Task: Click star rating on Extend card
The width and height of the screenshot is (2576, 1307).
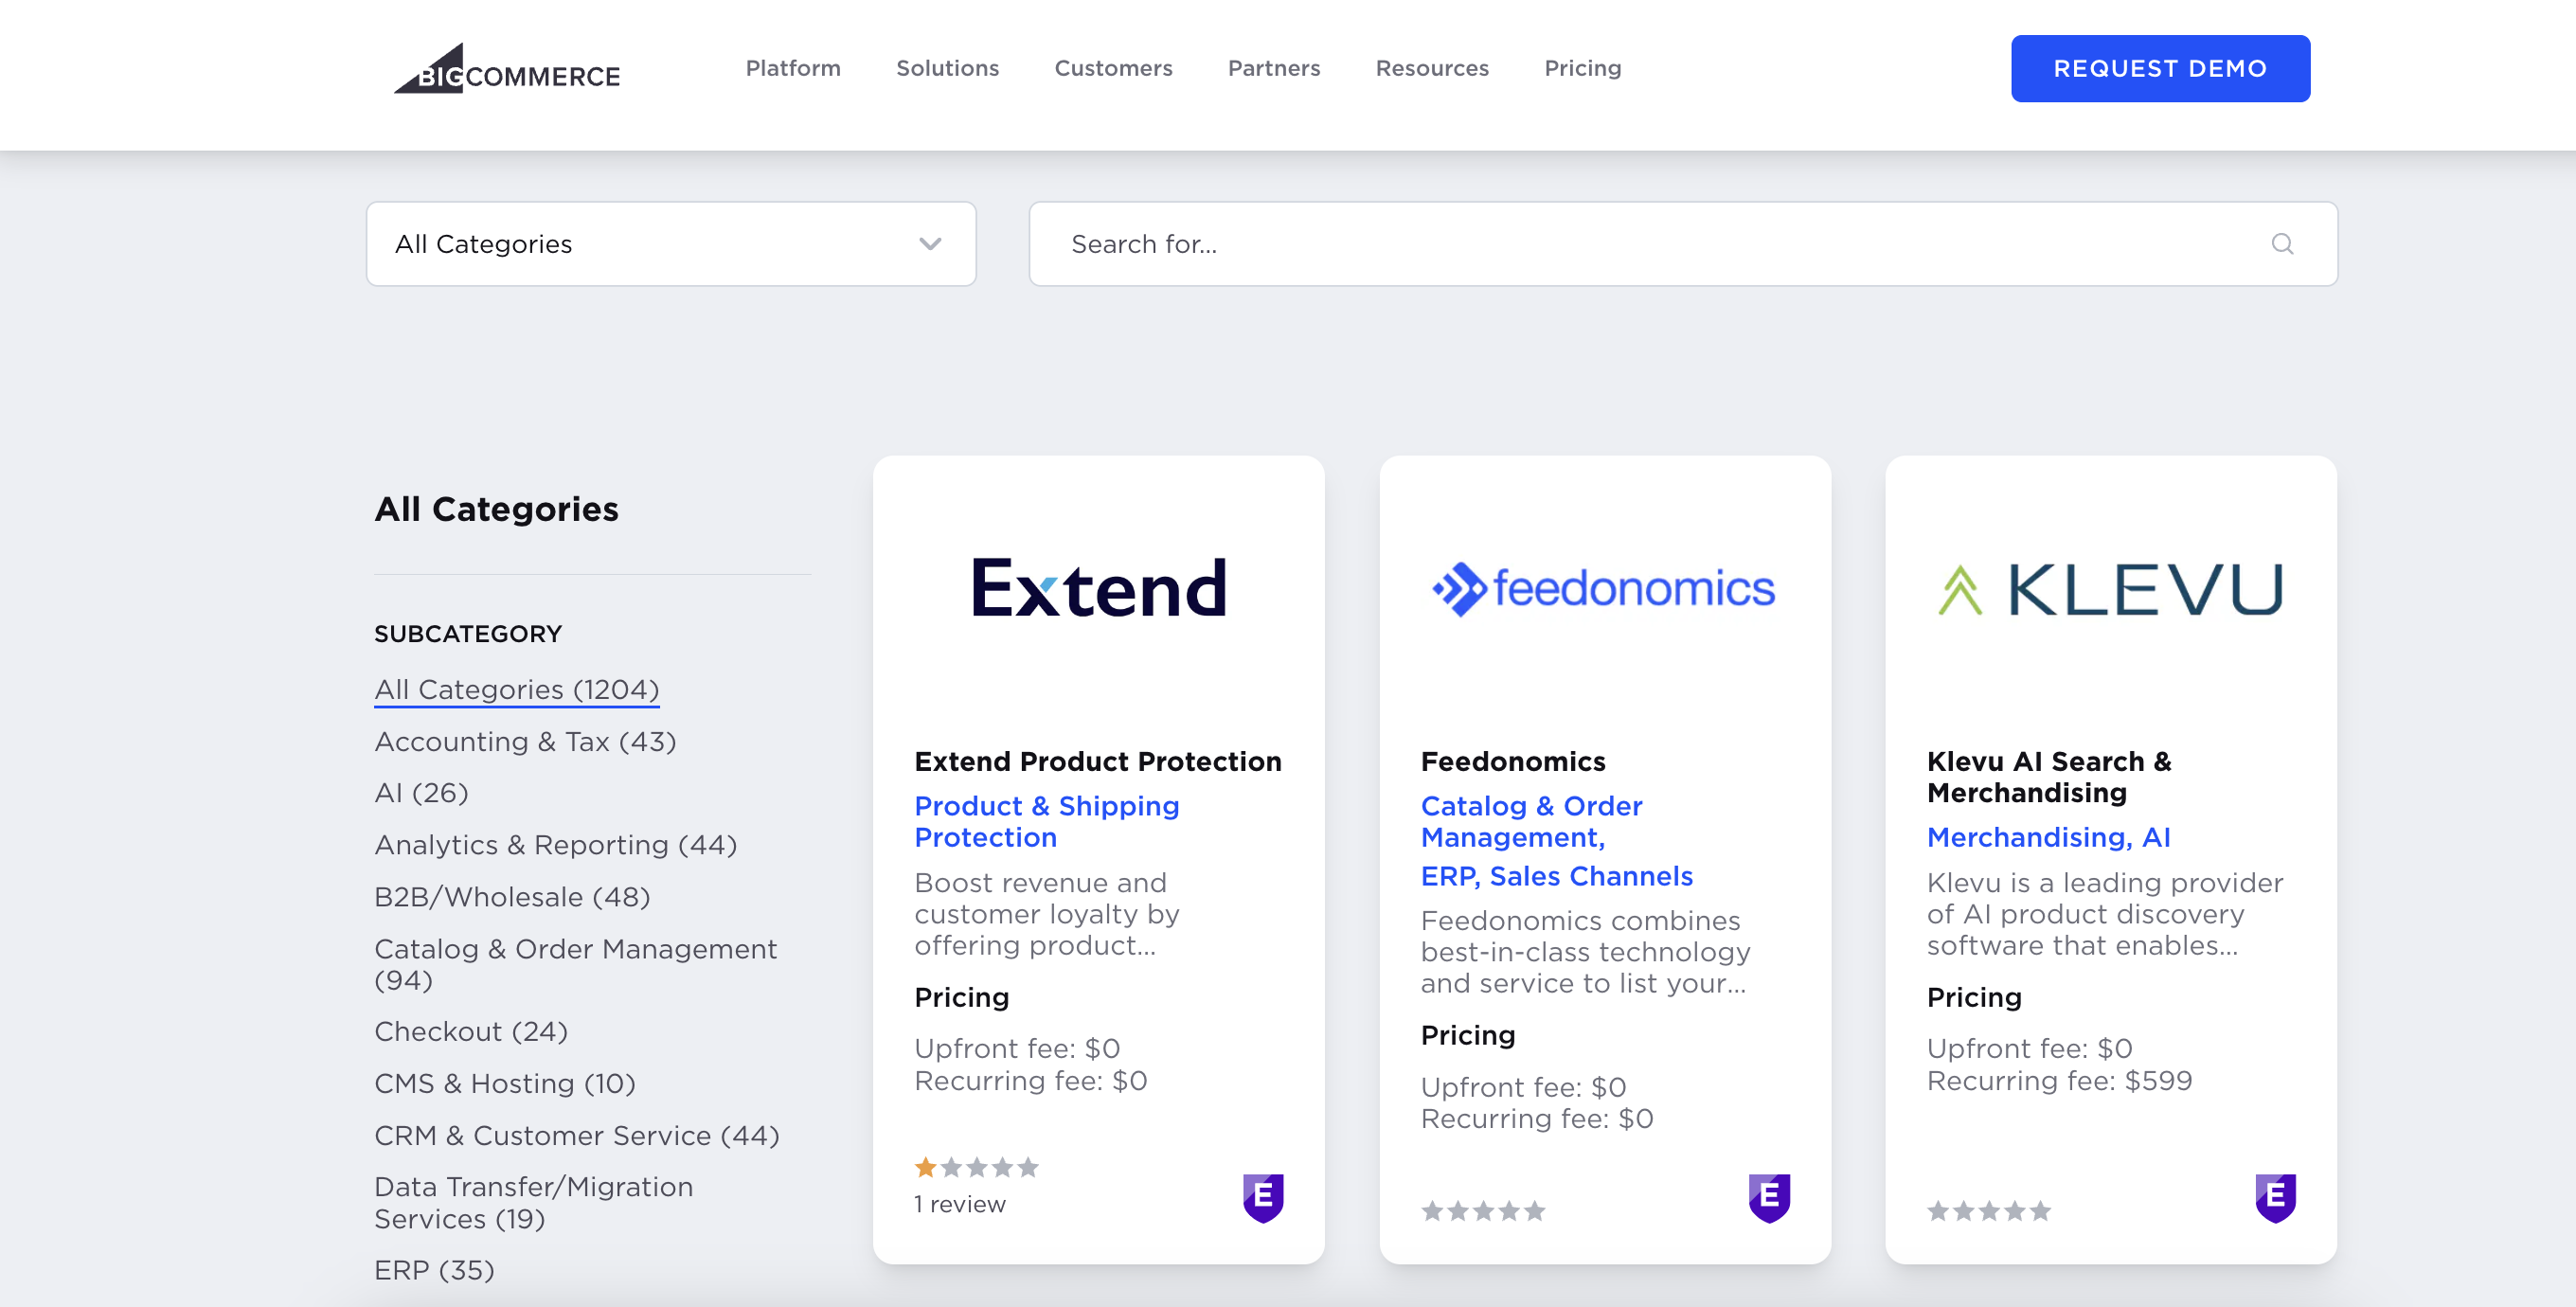Action: [x=977, y=1167]
